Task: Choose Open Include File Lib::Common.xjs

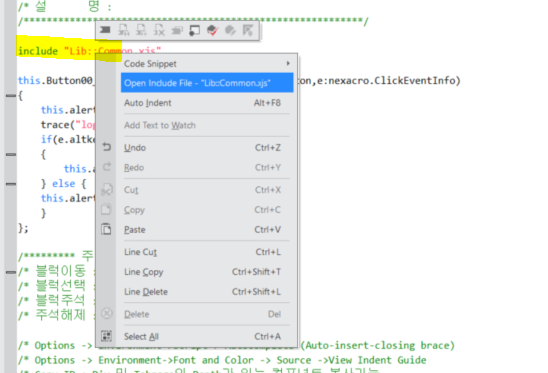Action: coord(207,83)
